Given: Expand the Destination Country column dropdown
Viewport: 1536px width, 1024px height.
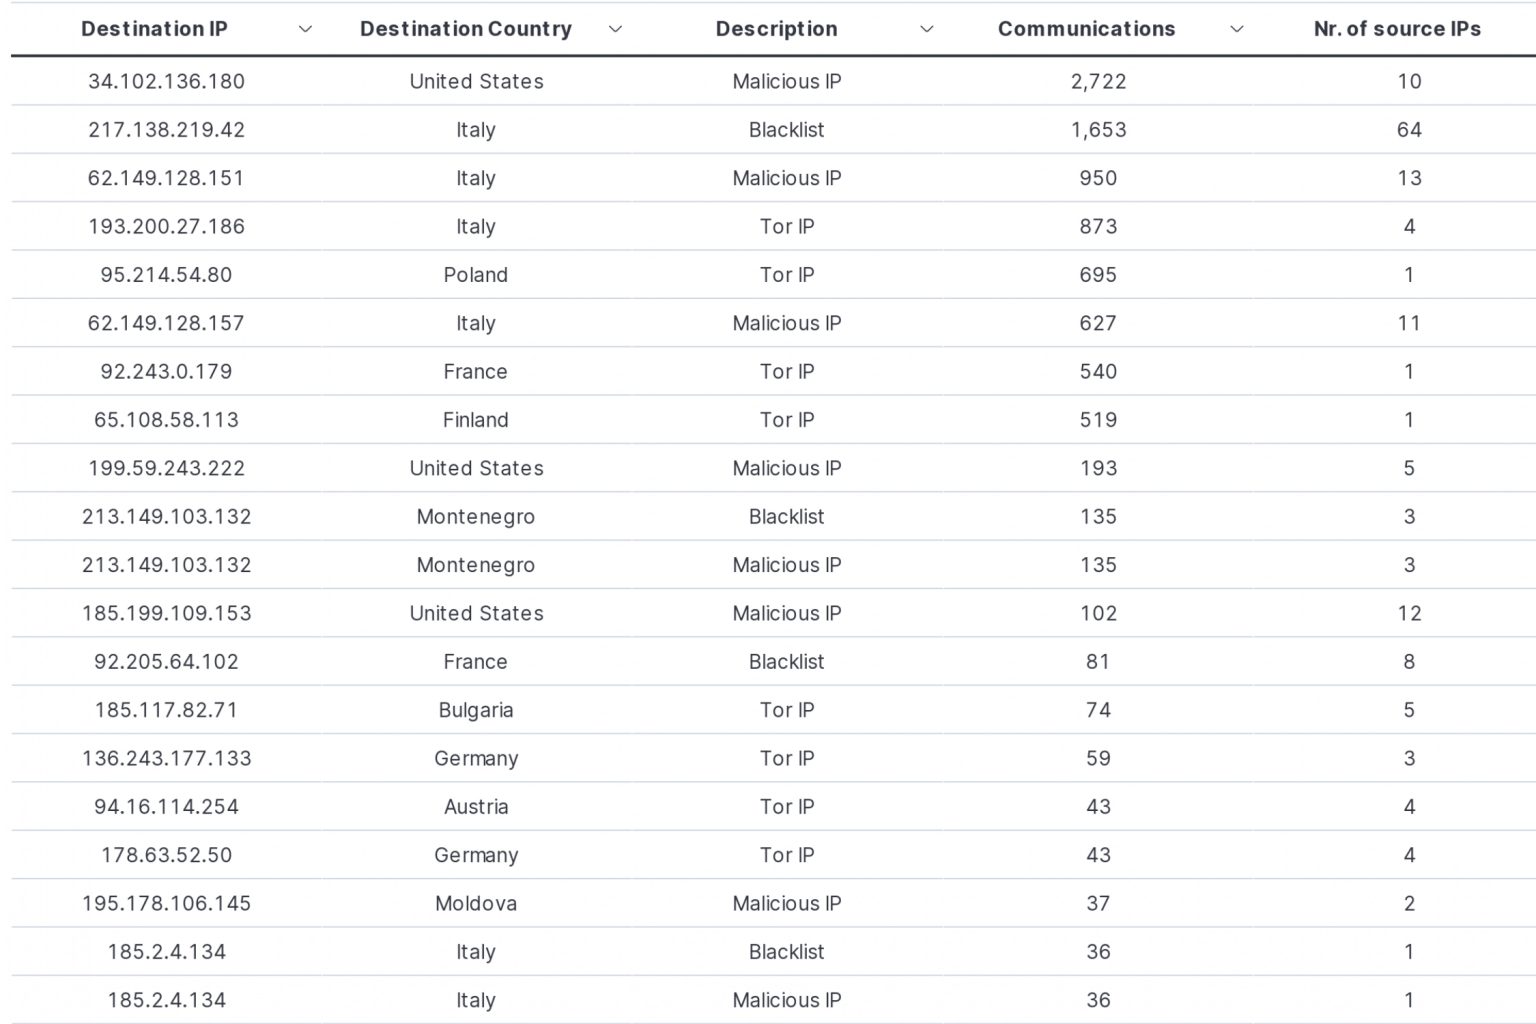Looking at the screenshot, I should coord(616,29).
